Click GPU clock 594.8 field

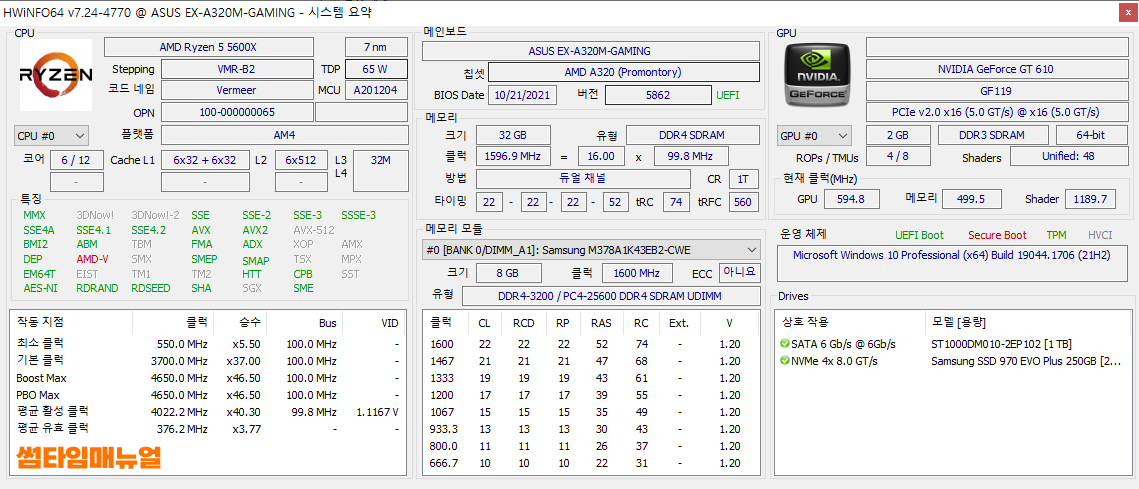click(851, 199)
